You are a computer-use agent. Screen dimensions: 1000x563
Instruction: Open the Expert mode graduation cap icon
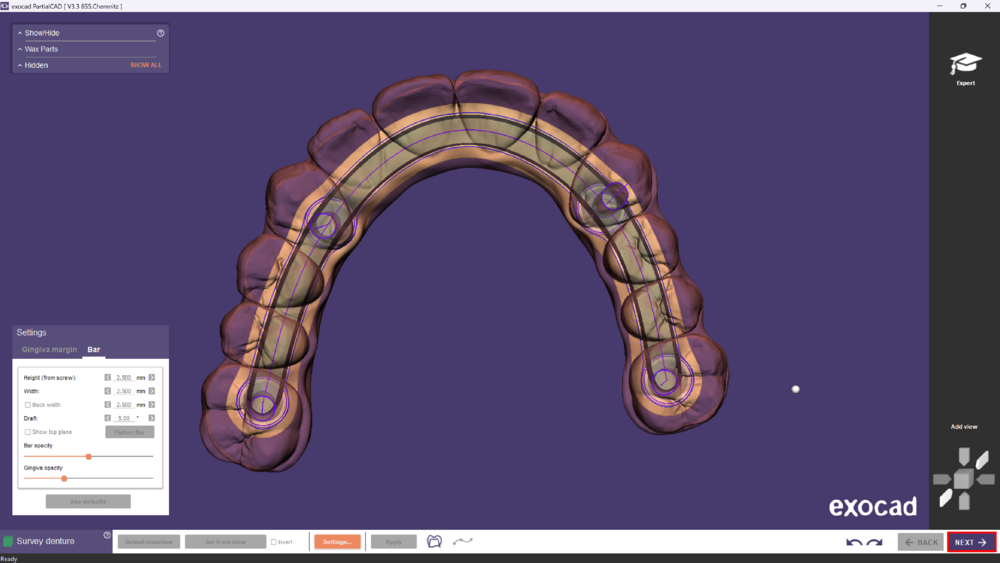click(x=965, y=64)
